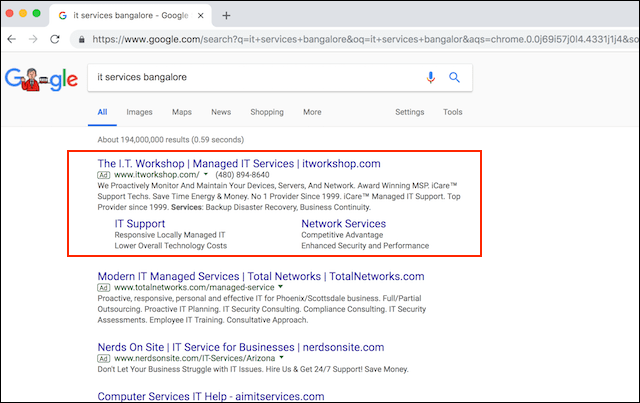
Task: Open 'Computer Services IT Help - aimitservices.com' result
Action: click(x=211, y=396)
